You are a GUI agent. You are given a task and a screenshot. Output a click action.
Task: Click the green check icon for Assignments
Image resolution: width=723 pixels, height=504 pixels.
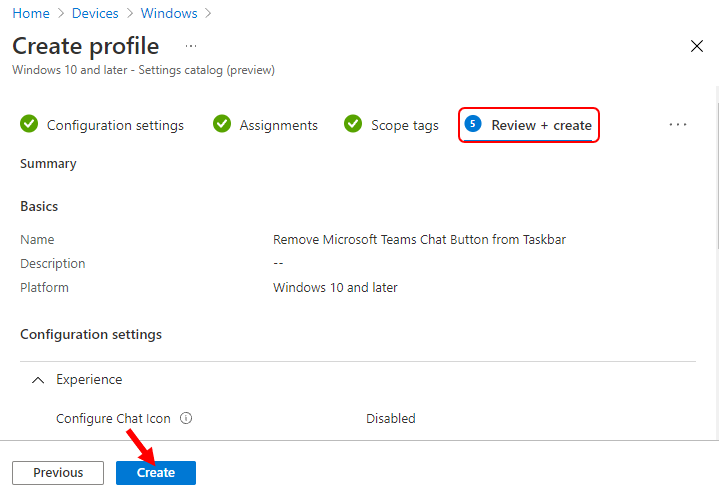click(x=222, y=124)
